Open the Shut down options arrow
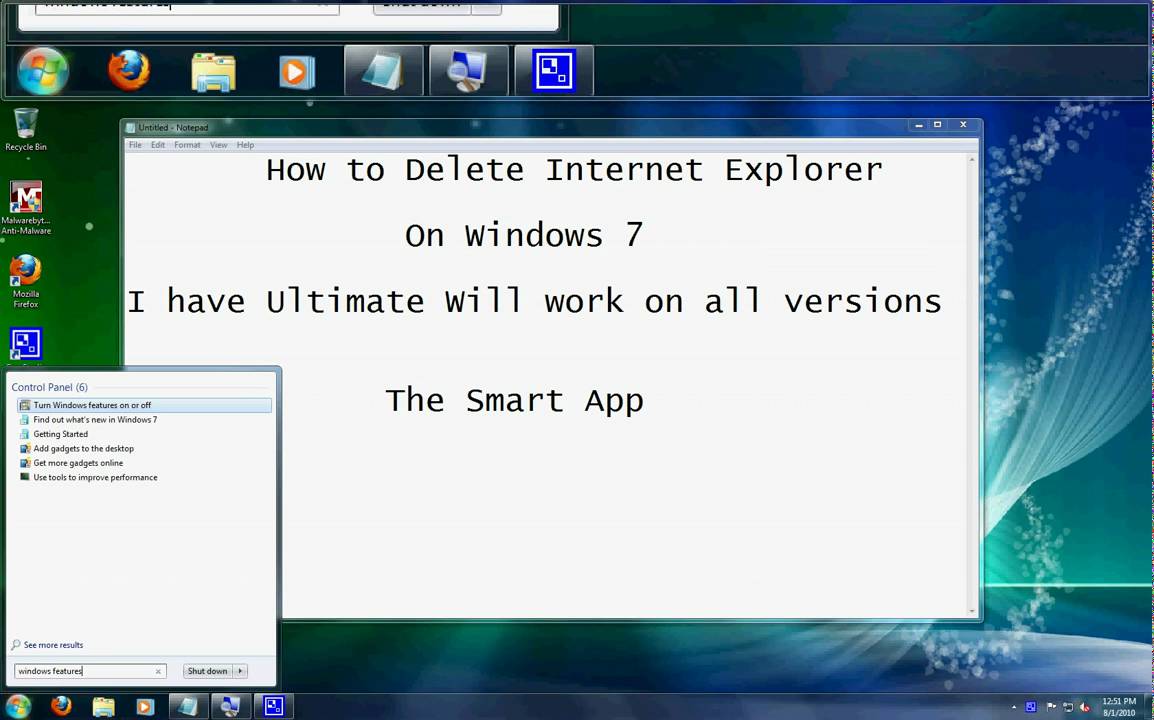 [x=241, y=671]
